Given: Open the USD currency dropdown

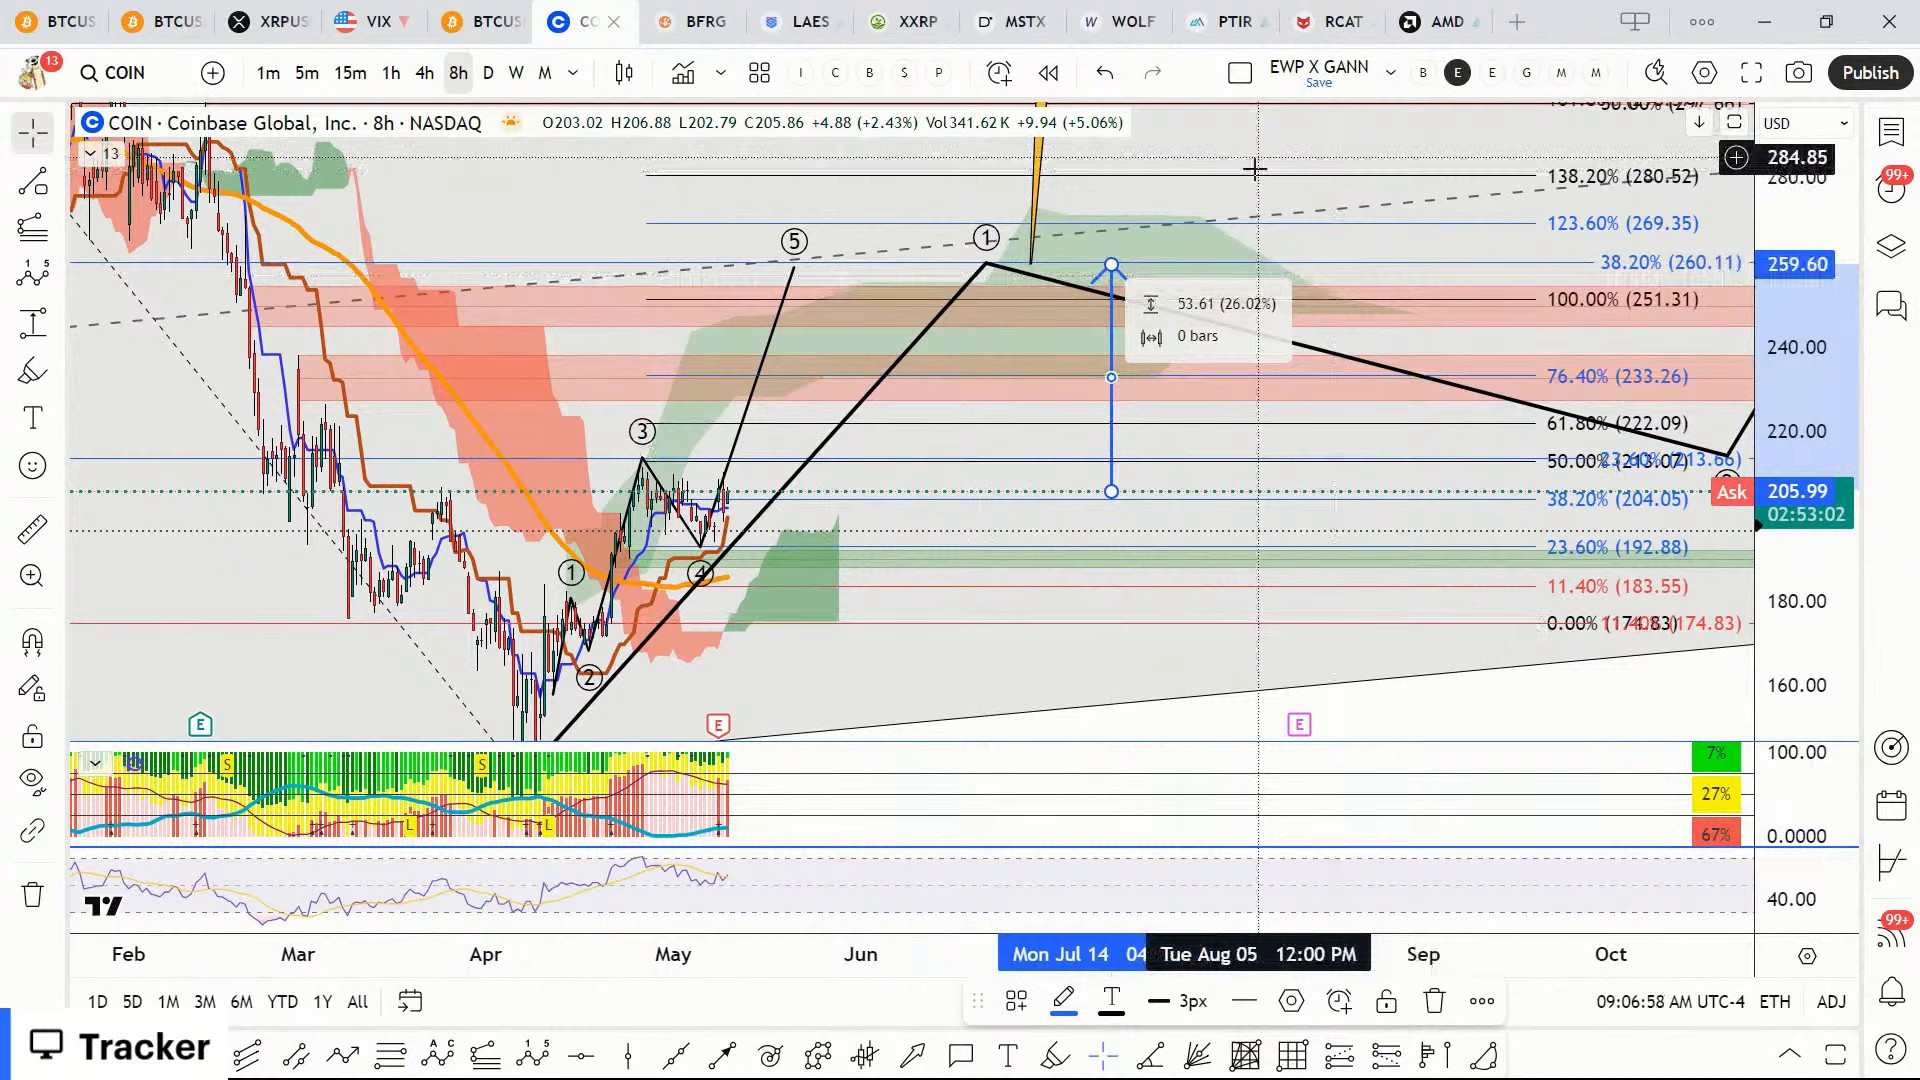Looking at the screenshot, I should (1805, 123).
